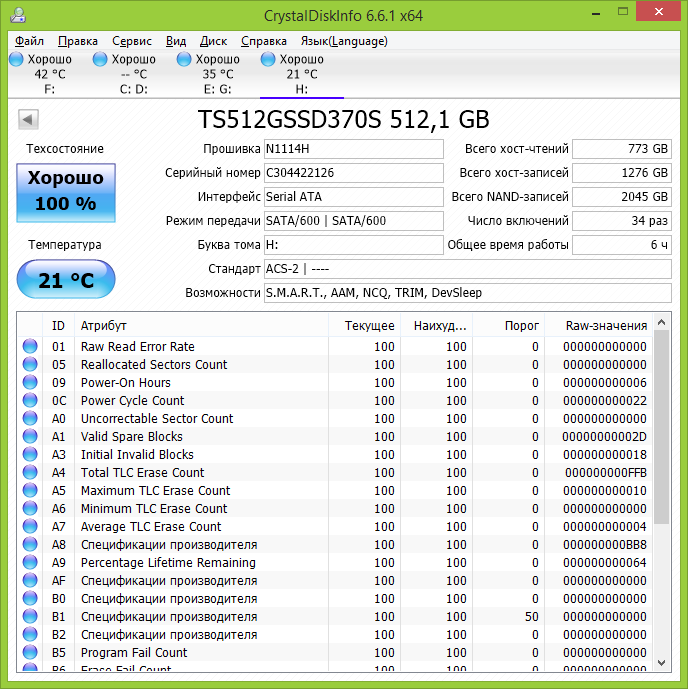Open the Справка menu
688x689 pixels.
click(x=264, y=41)
